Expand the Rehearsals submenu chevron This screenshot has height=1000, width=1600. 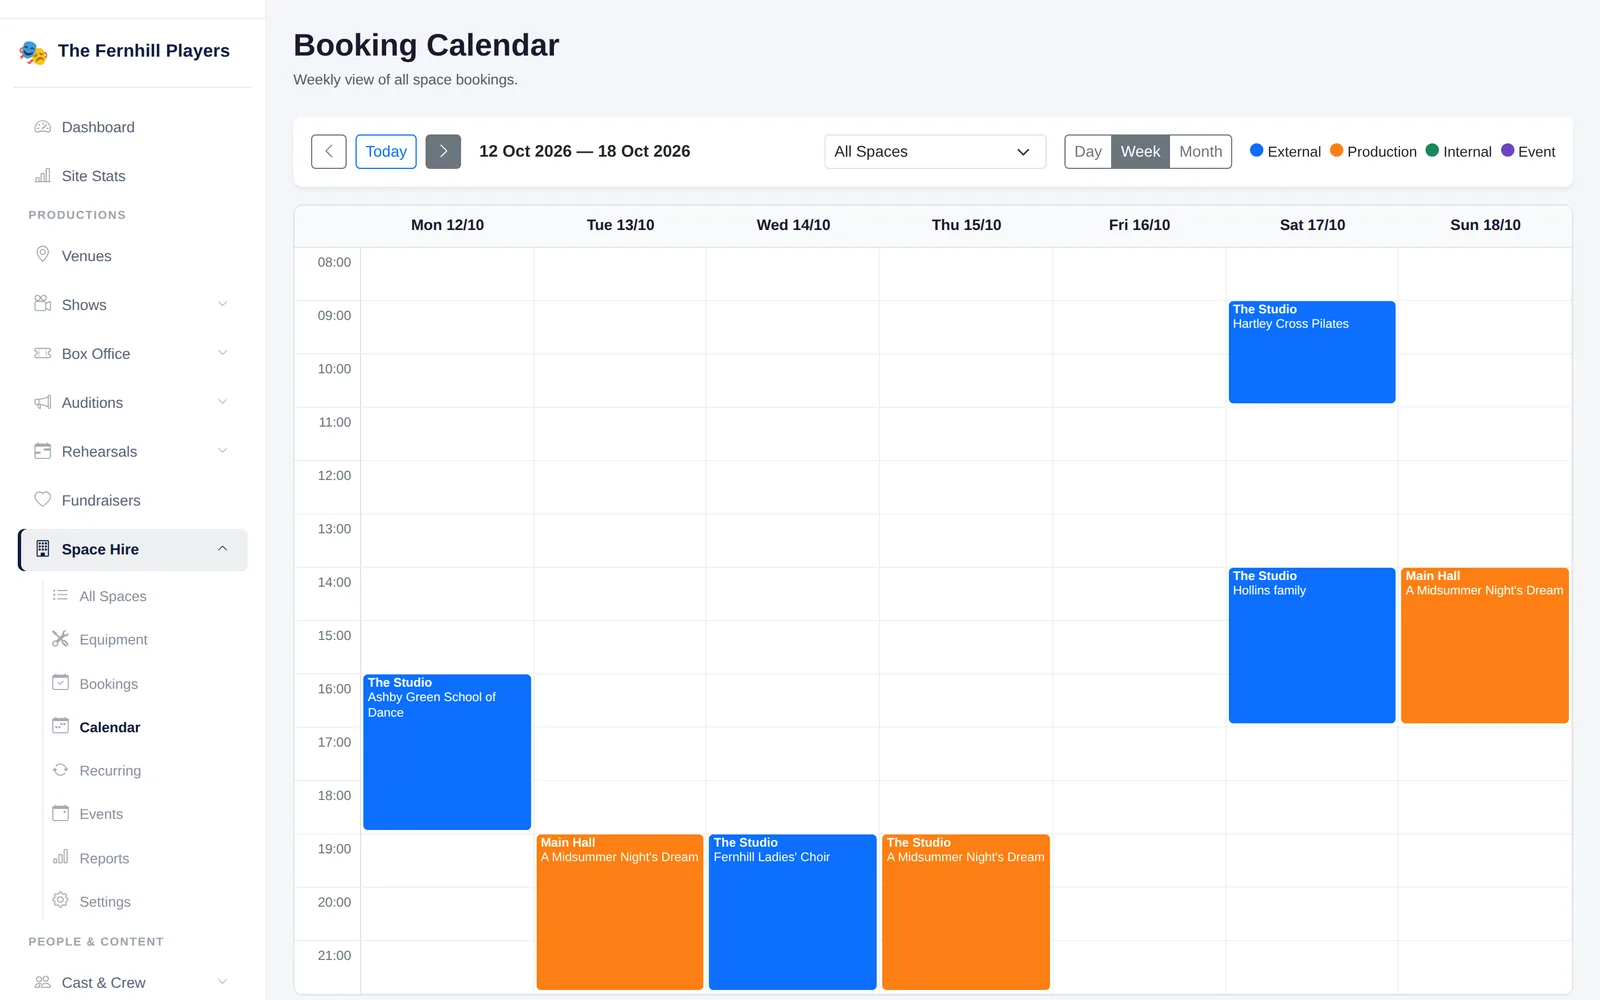pos(223,451)
